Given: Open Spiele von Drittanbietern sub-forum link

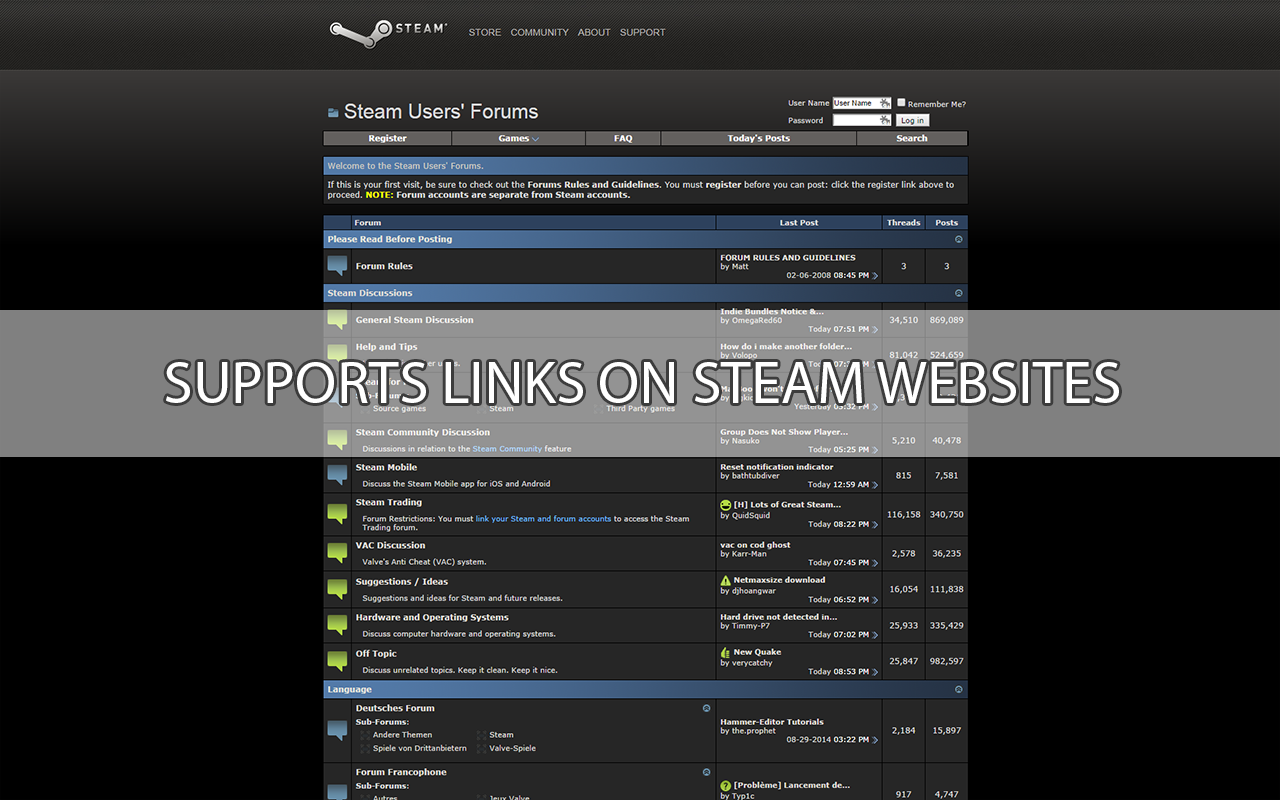Looking at the screenshot, I should click(419, 748).
